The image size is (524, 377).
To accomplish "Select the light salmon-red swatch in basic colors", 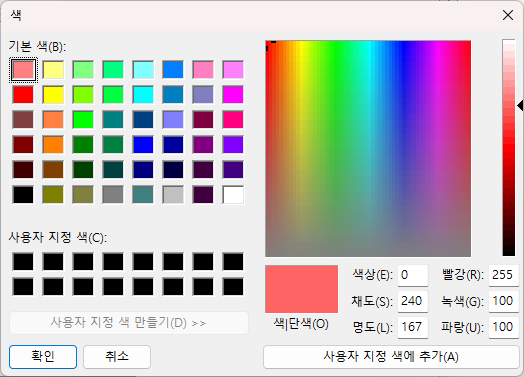I will click(23, 70).
